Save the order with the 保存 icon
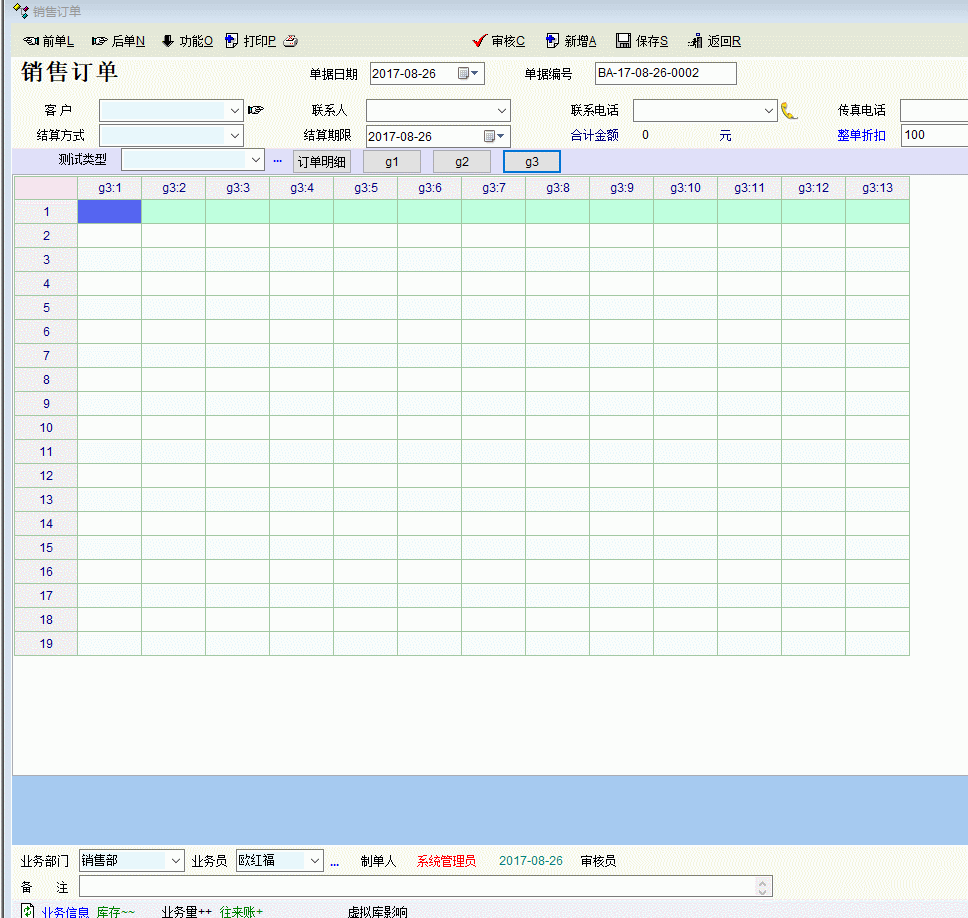 click(x=623, y=41)
